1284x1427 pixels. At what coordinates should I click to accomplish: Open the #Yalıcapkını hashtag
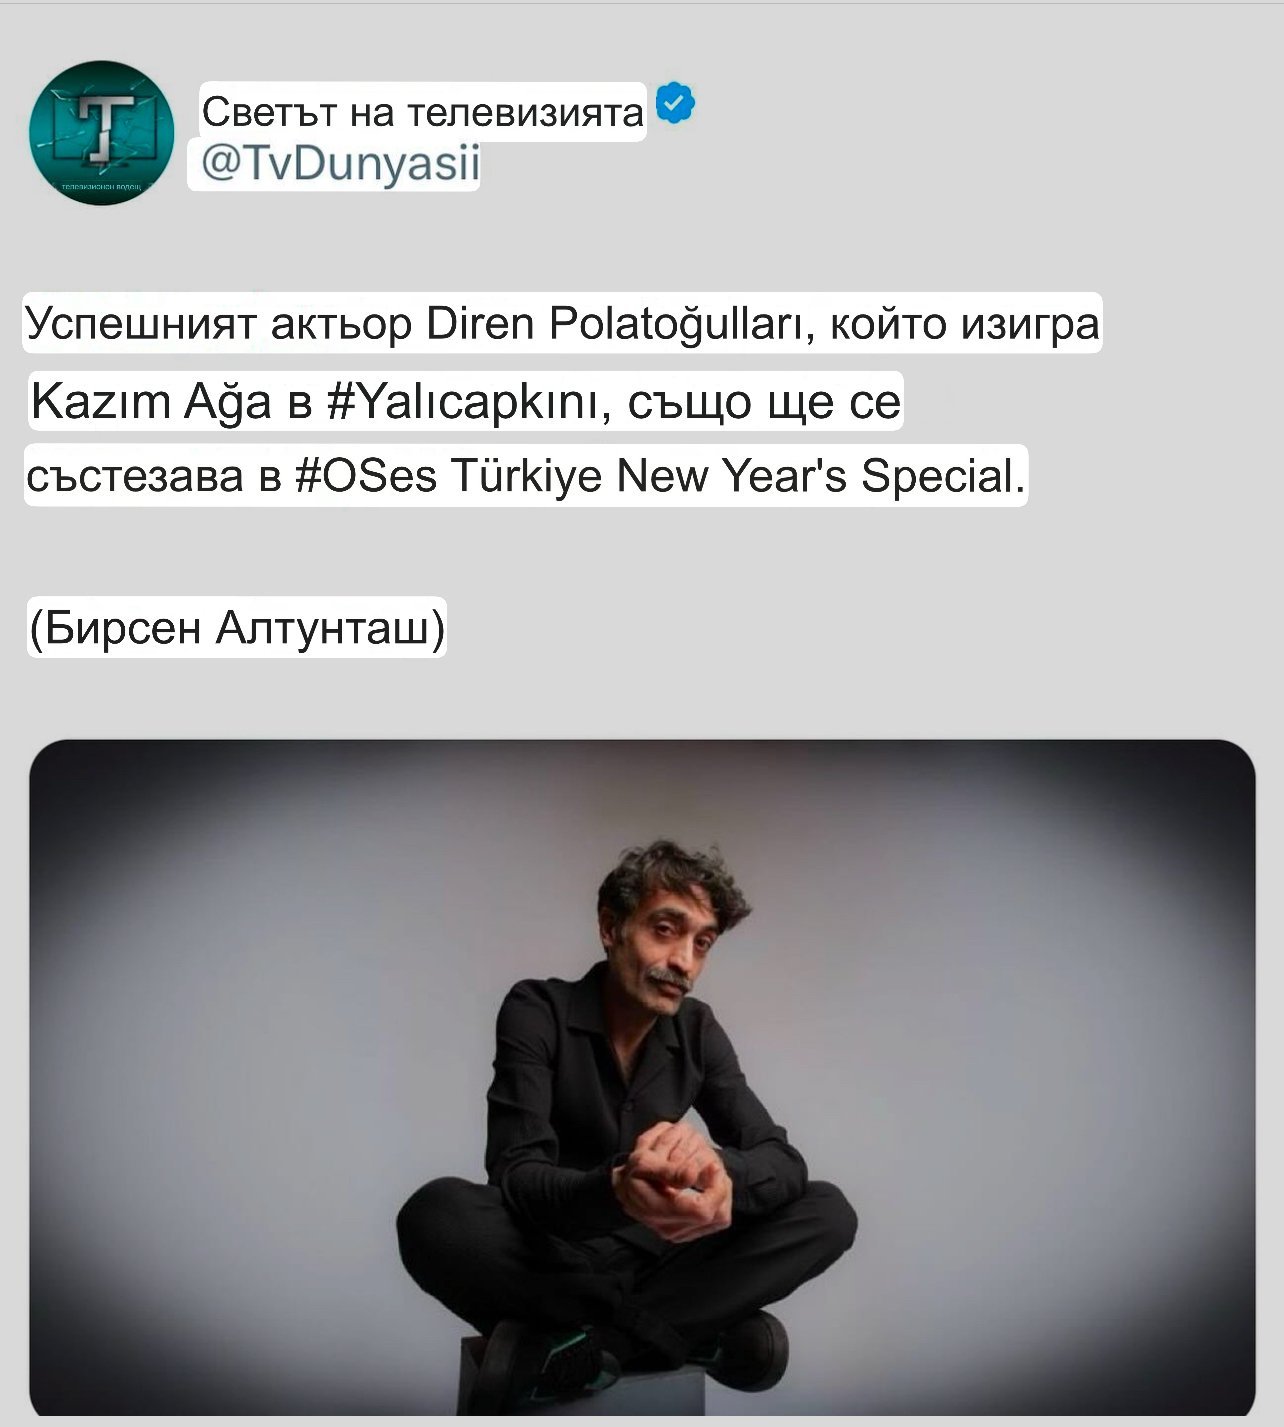pos(463,401)
